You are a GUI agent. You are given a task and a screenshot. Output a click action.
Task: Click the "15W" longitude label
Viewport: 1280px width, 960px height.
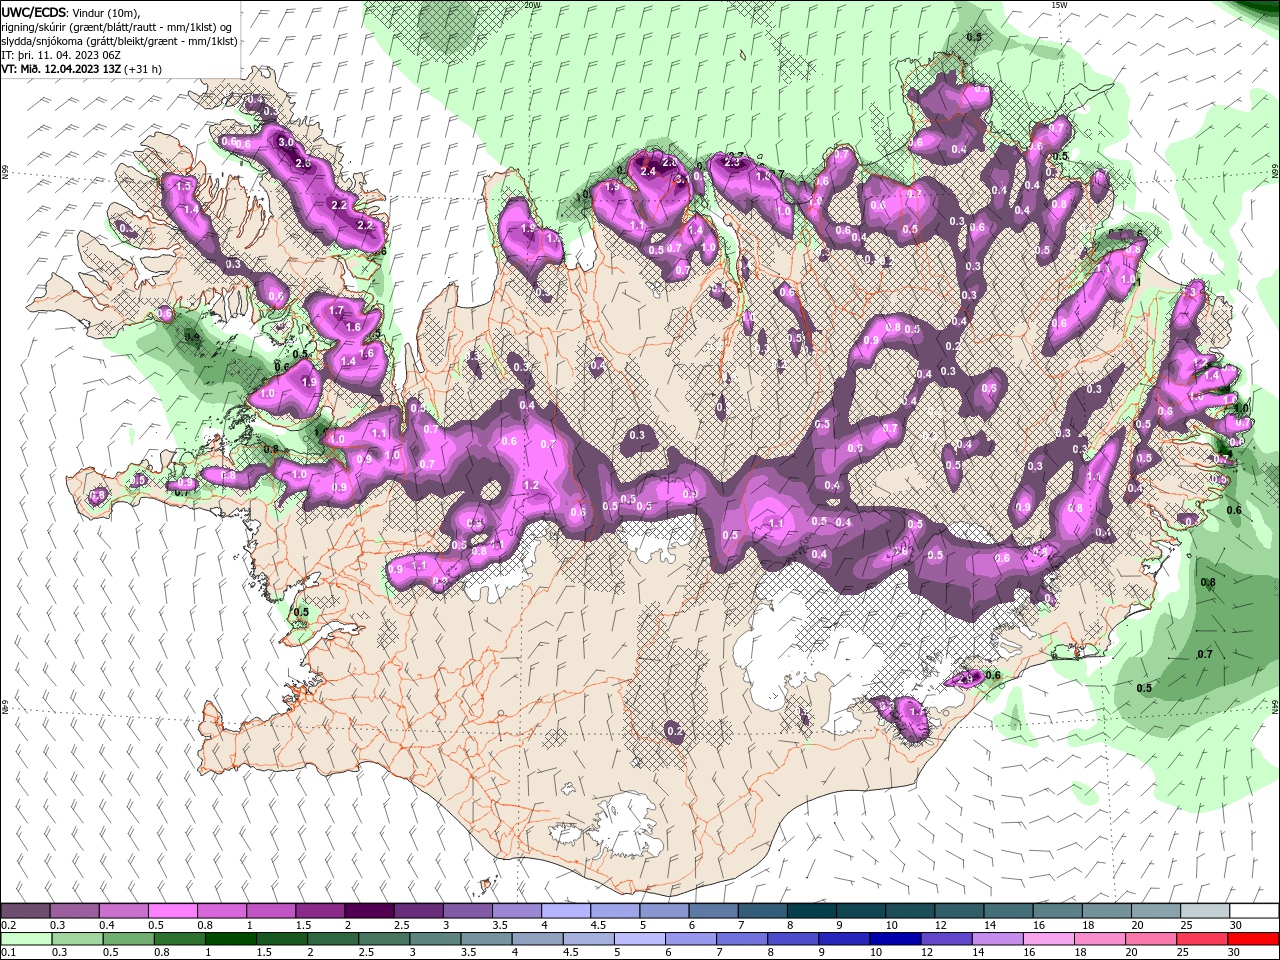(x=1059, y=5)
